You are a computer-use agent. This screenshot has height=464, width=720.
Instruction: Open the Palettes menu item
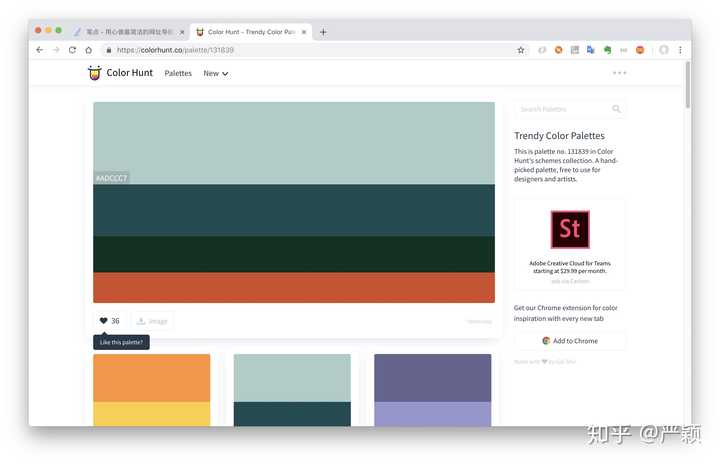tap(178, 74)
